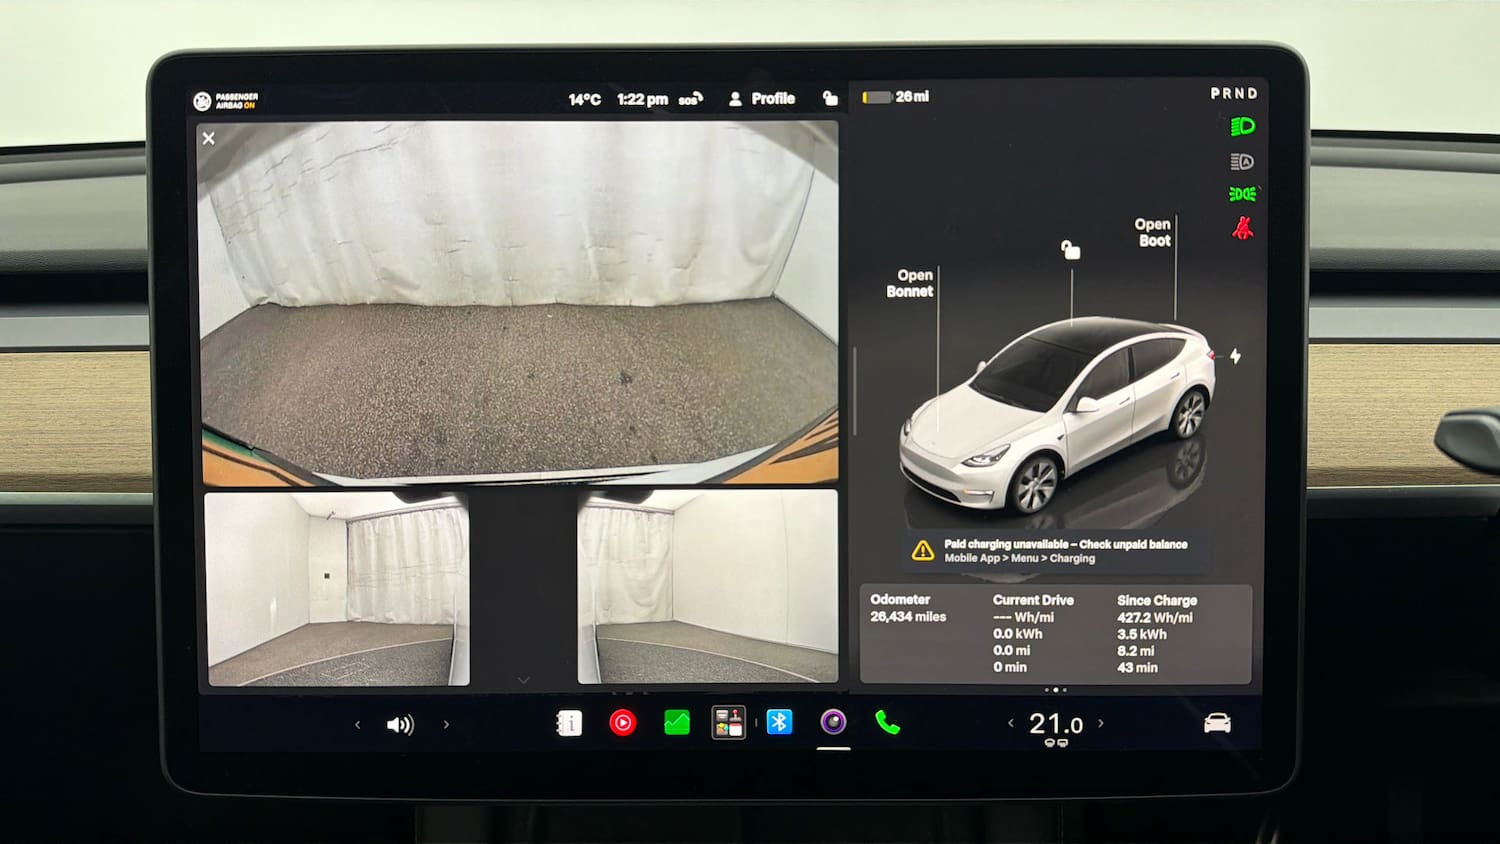Tap the card page indicator dots
Viewport: 1500px width, 844px height.
[x=1055, y=690]
